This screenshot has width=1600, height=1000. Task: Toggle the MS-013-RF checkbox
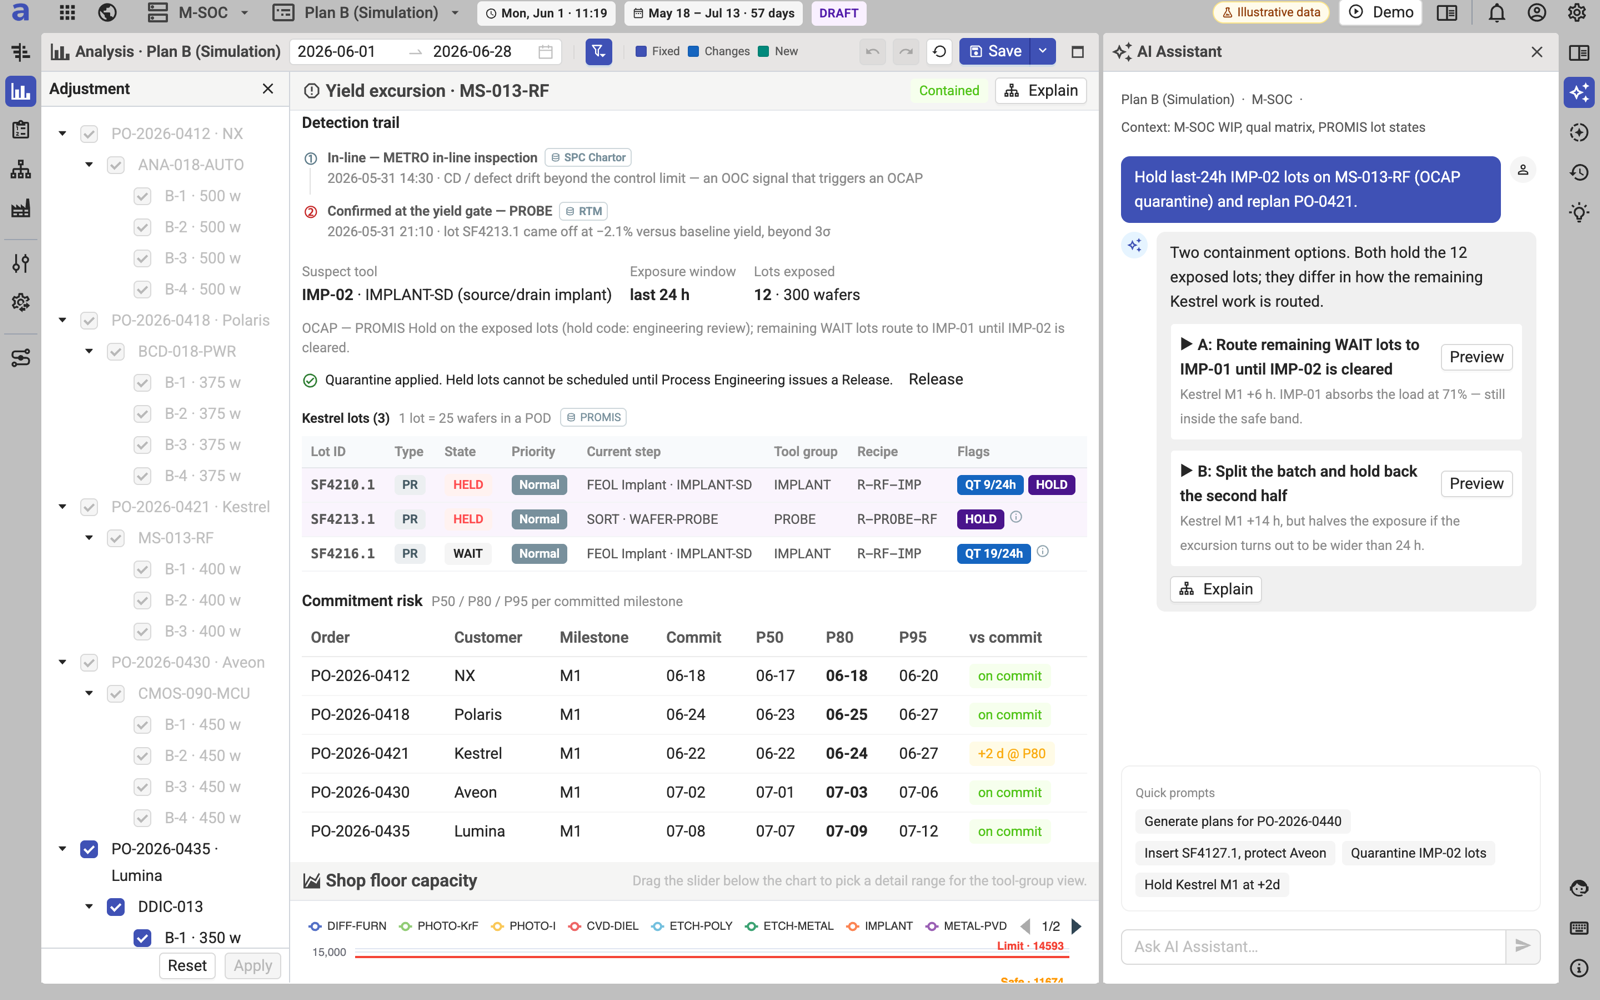[116, 538]
